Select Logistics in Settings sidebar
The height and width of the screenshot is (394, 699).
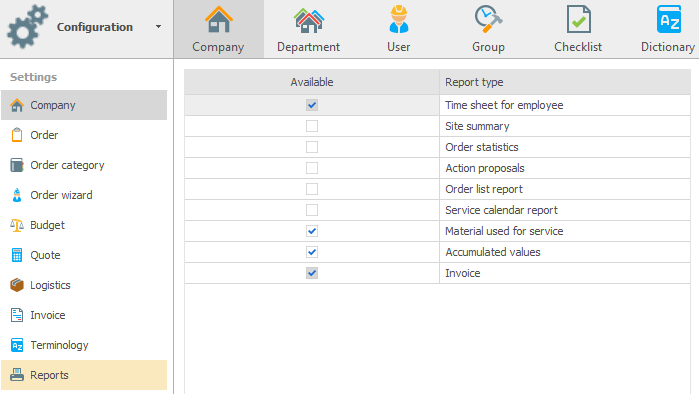click(x=84, y=285)
